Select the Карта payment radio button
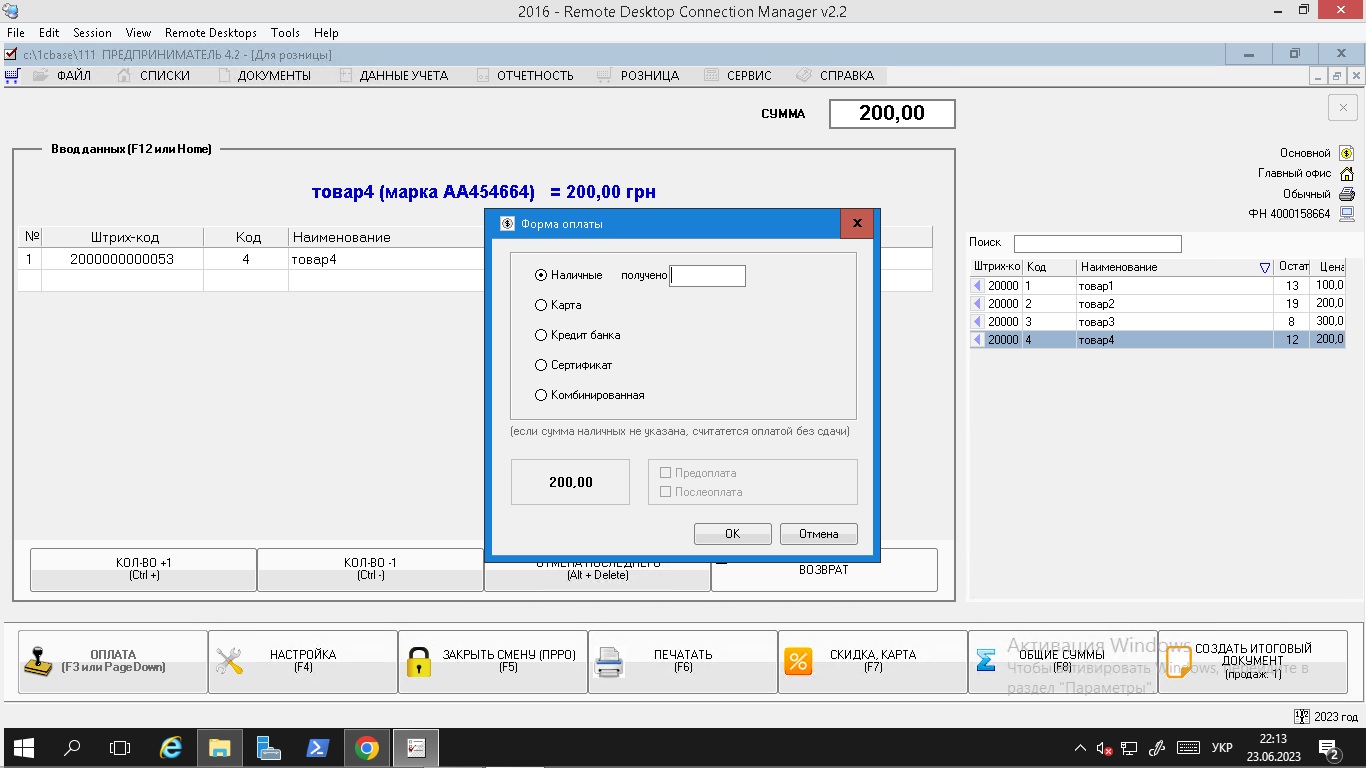 click(541, 305)
